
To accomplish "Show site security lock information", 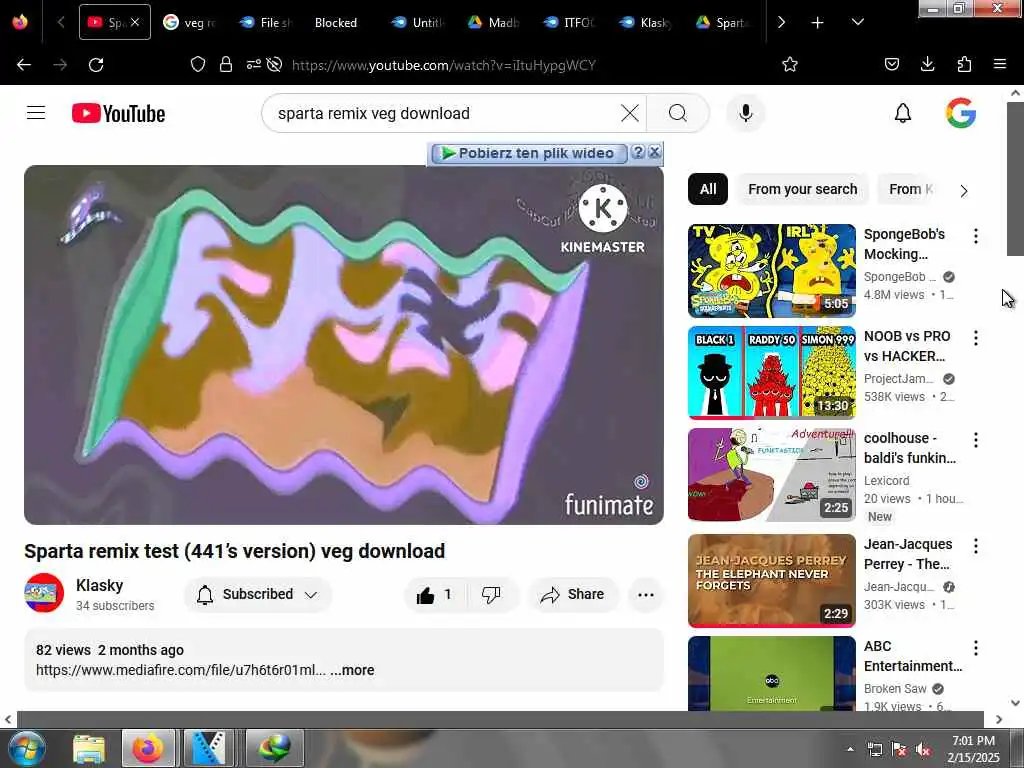I will point(226,64).
